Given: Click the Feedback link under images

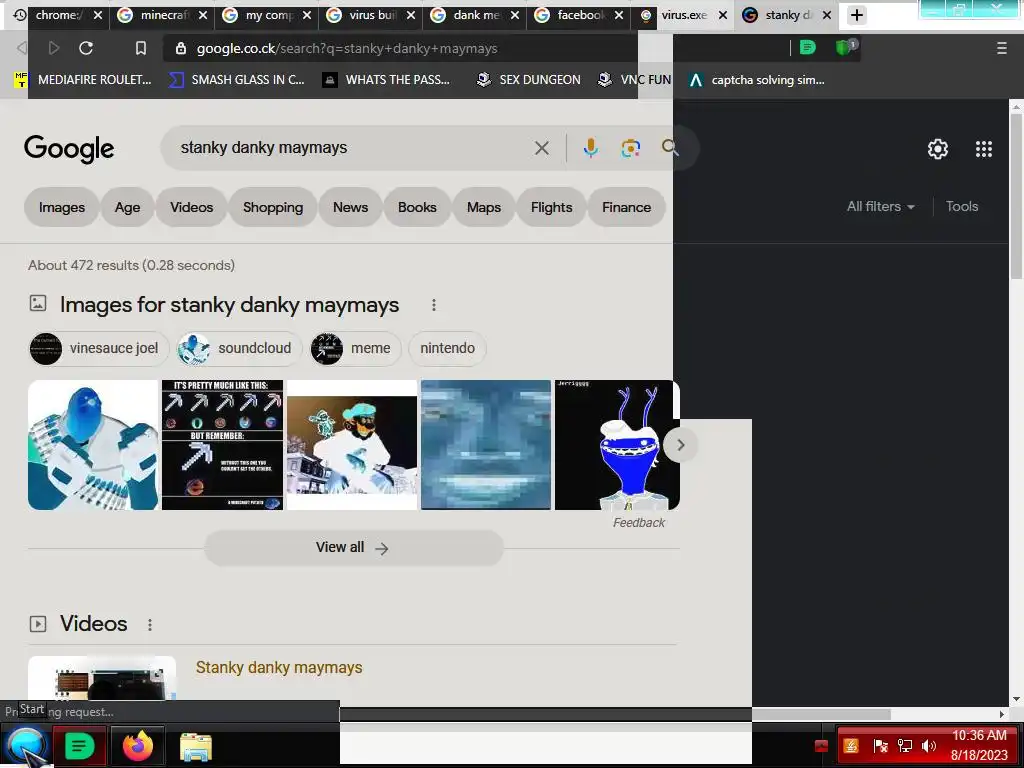Looking at the screenshot, I should pos(639,523).
